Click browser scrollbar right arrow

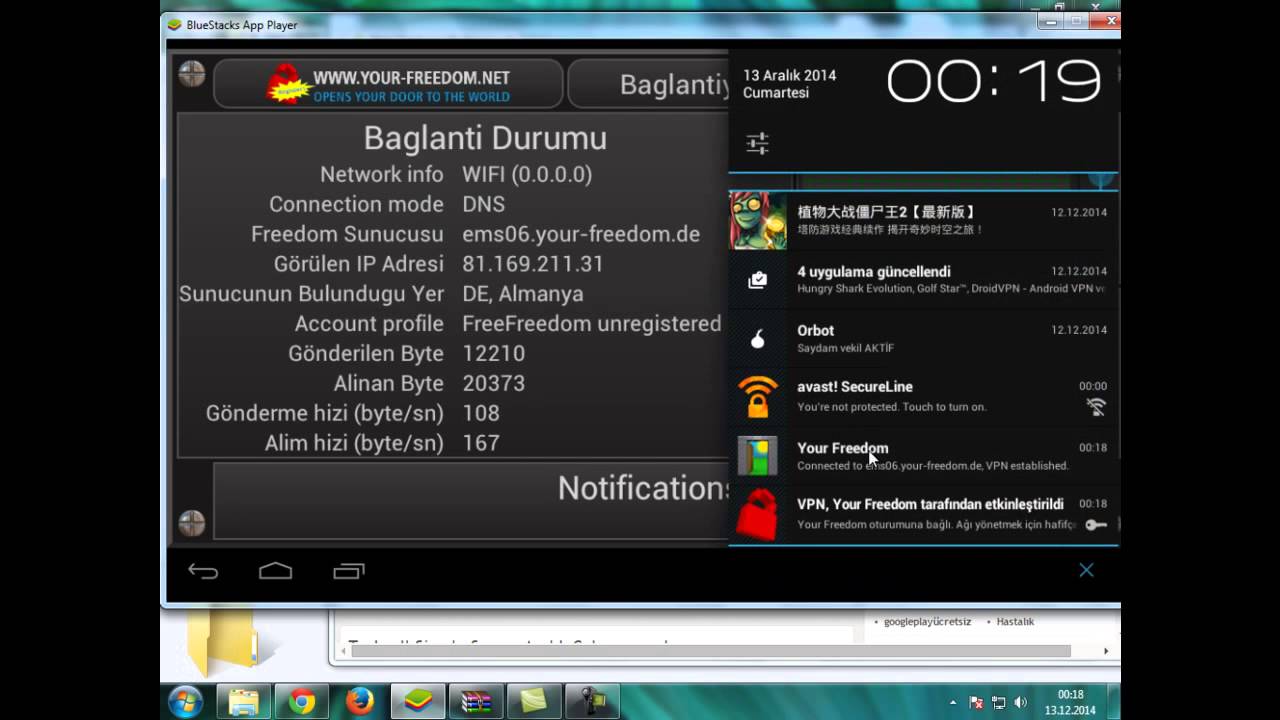(1105, 651)
